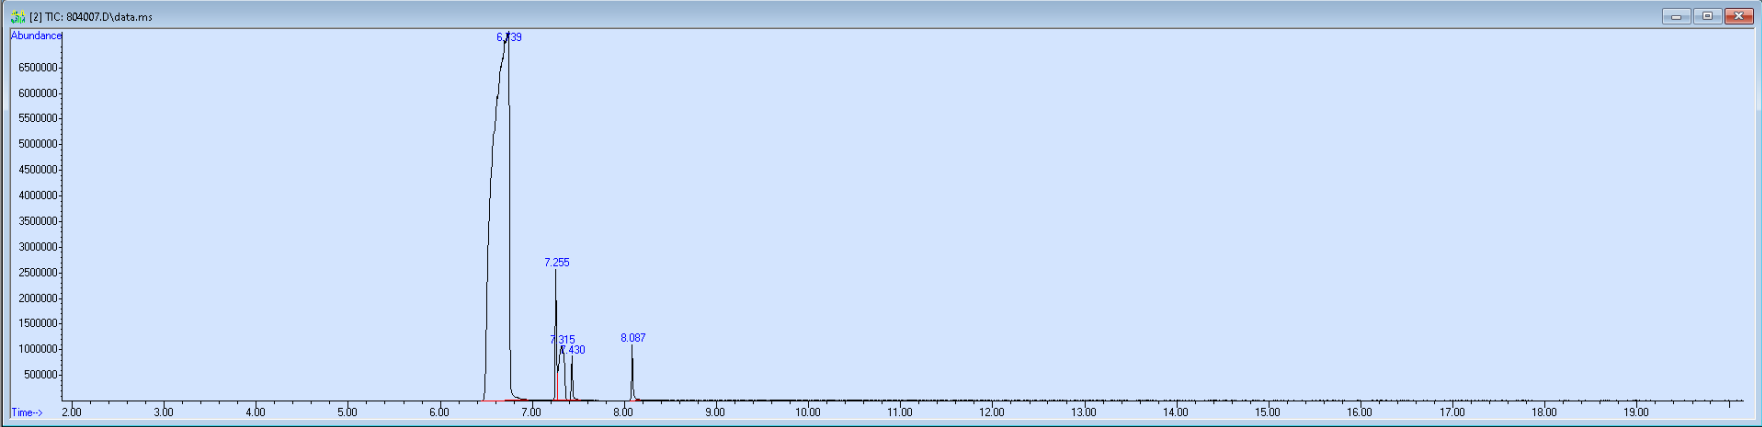Close the TIC data.ms window
Screen dimensions: 1762x427
click(x=1738, y=16)
